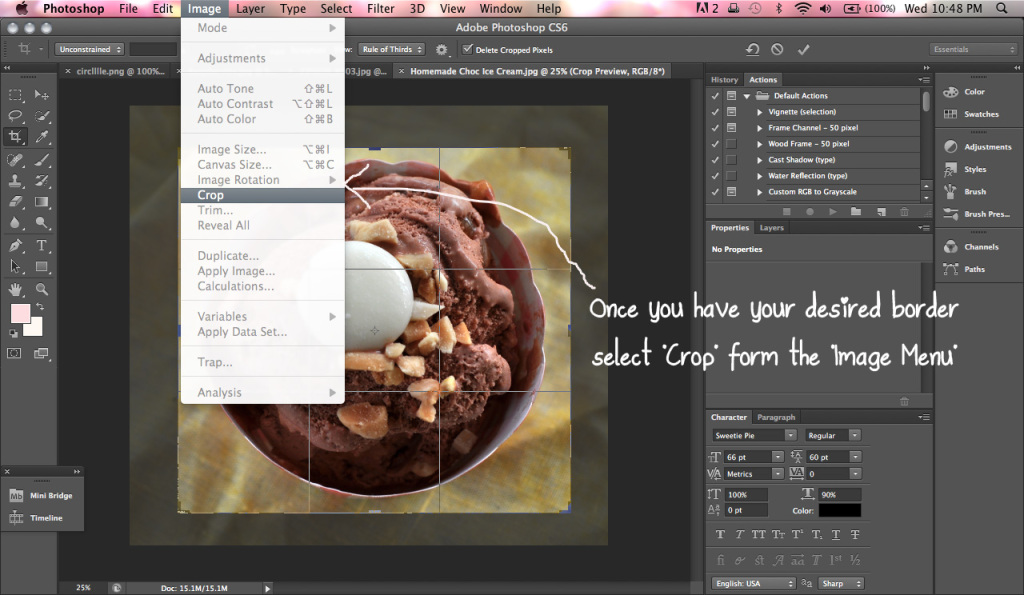Viewport: 1024px width, 595px height.
Task: Choose Crop from the Image menu
Action: (211, 195)
